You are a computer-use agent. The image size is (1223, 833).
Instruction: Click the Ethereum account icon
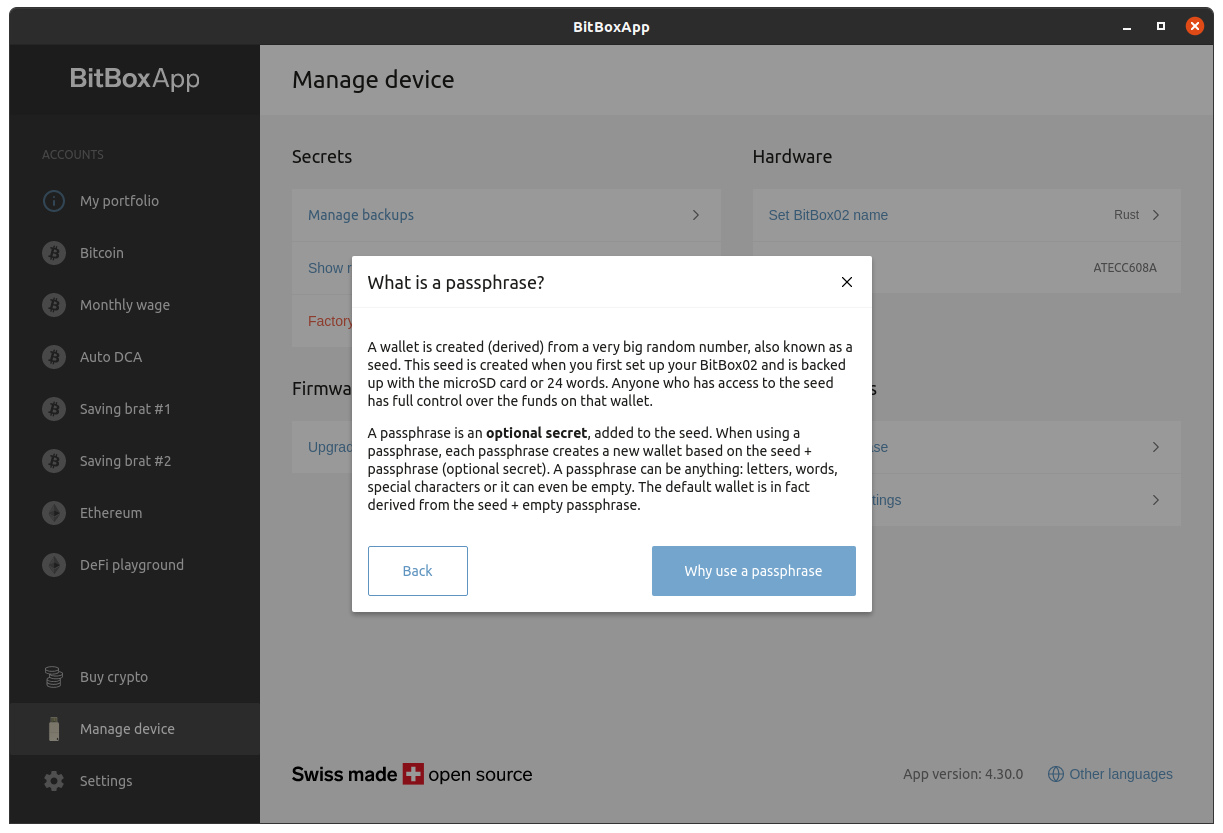(54, 513)
